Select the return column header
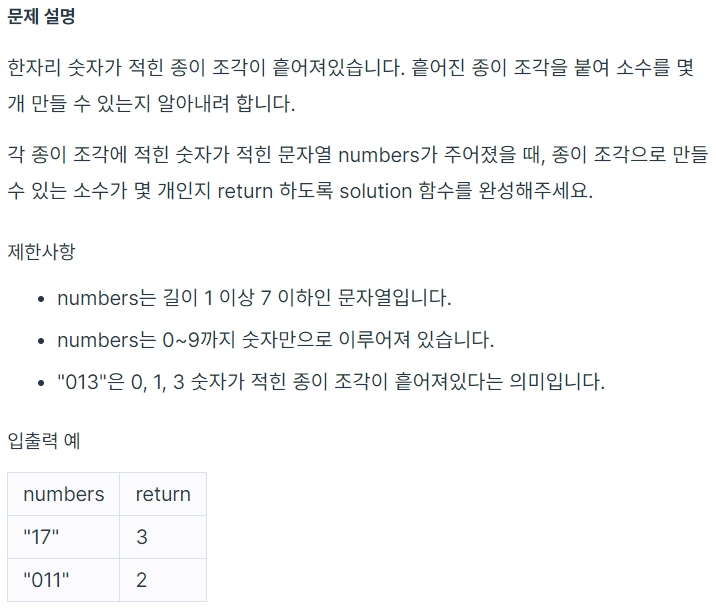 pos(163,494)
